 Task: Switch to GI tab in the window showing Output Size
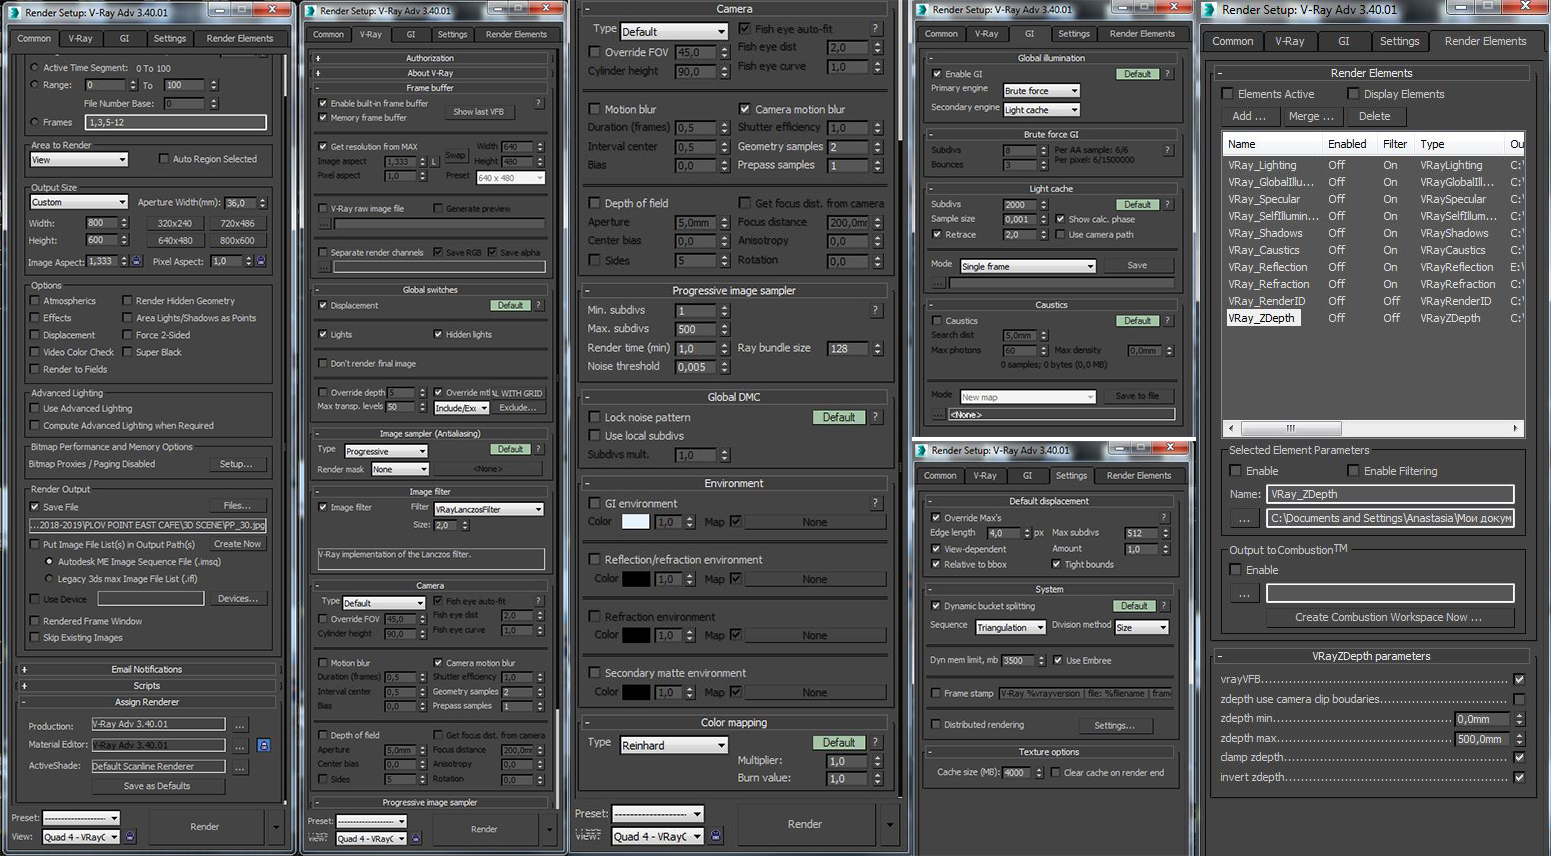tap(125, 38)
